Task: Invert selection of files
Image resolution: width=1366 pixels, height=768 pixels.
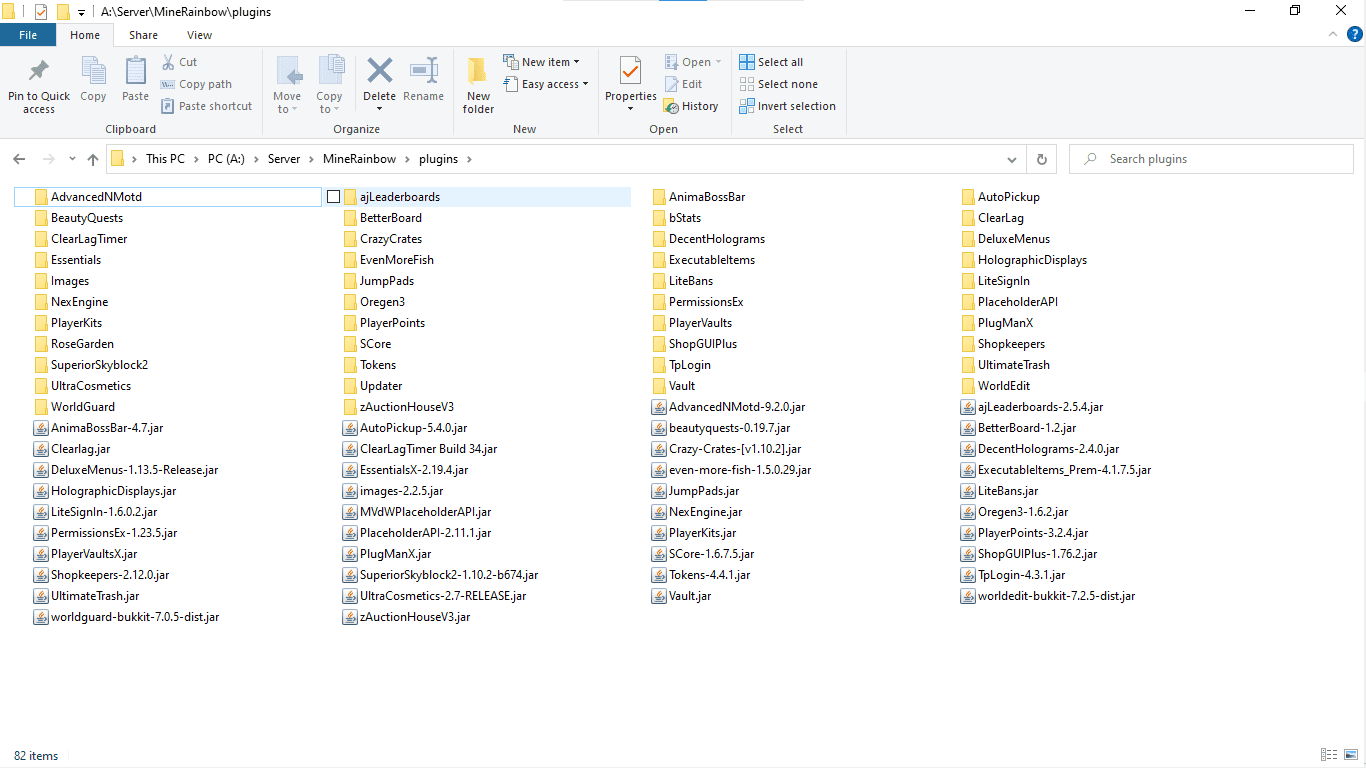Action: click(x=787, y=106)
